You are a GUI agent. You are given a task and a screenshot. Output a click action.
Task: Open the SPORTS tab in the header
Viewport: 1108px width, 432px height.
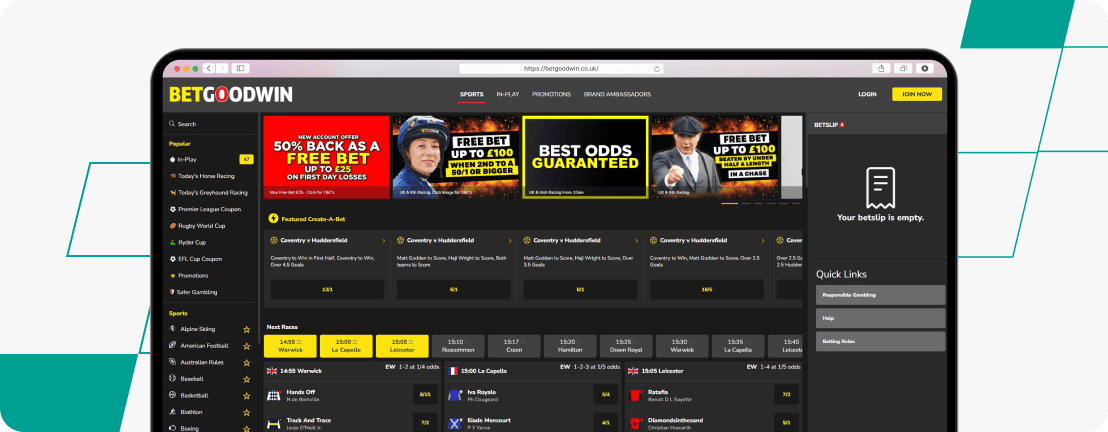[471, 94]
